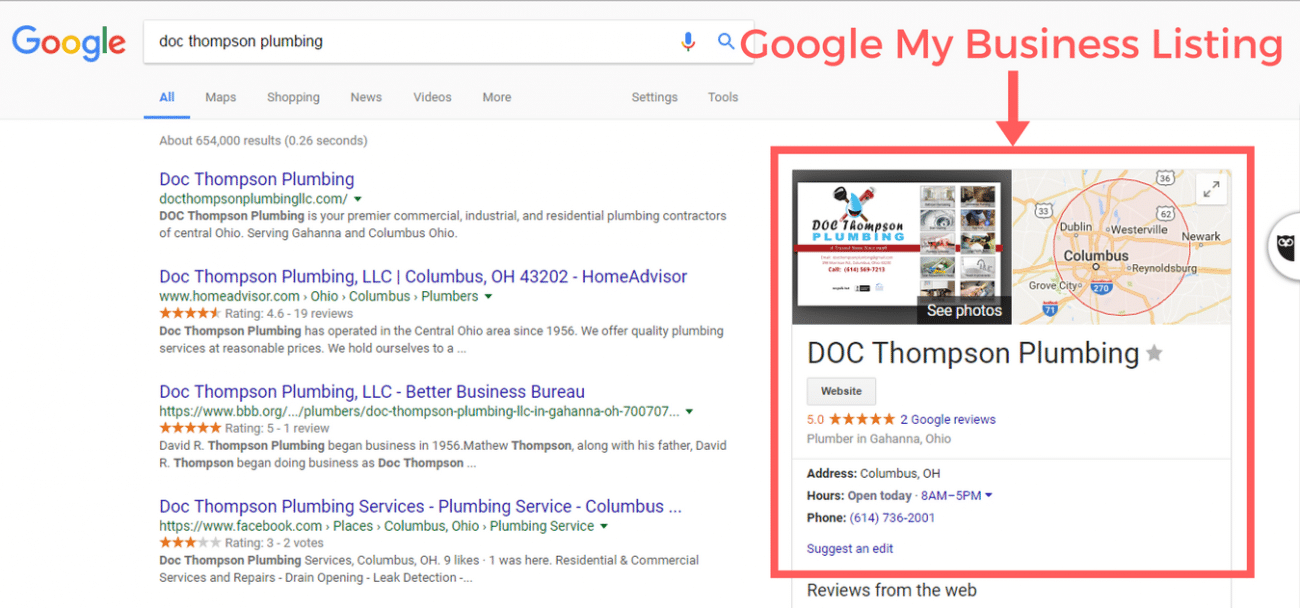Viewport: 1300px width, 608px height.
Task: Click the 'Reviews from the web' heading
Action: pyautogui.click(x=892, y=590)
